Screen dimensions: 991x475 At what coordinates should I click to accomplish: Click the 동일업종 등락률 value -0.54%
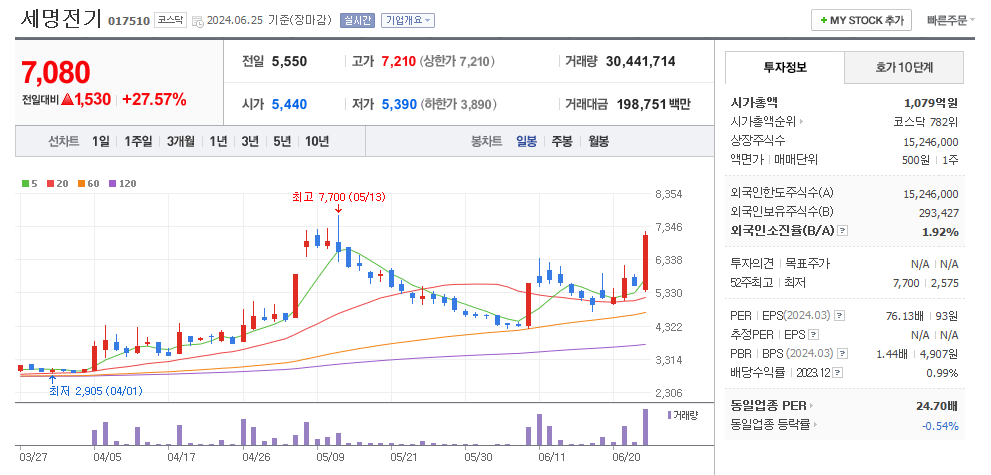(x=940, y=426)
